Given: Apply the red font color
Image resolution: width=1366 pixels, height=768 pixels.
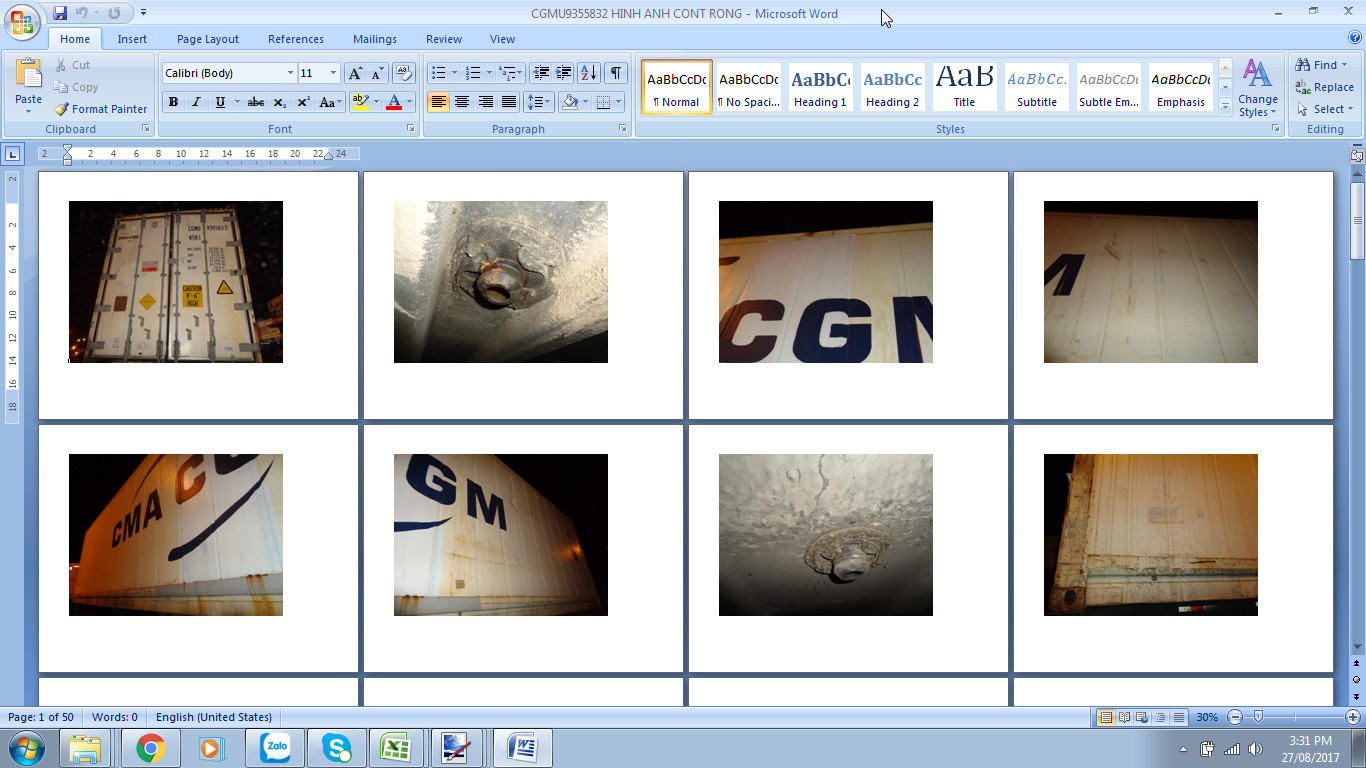Looking at the screenshot, I should (x=394, y=102).
